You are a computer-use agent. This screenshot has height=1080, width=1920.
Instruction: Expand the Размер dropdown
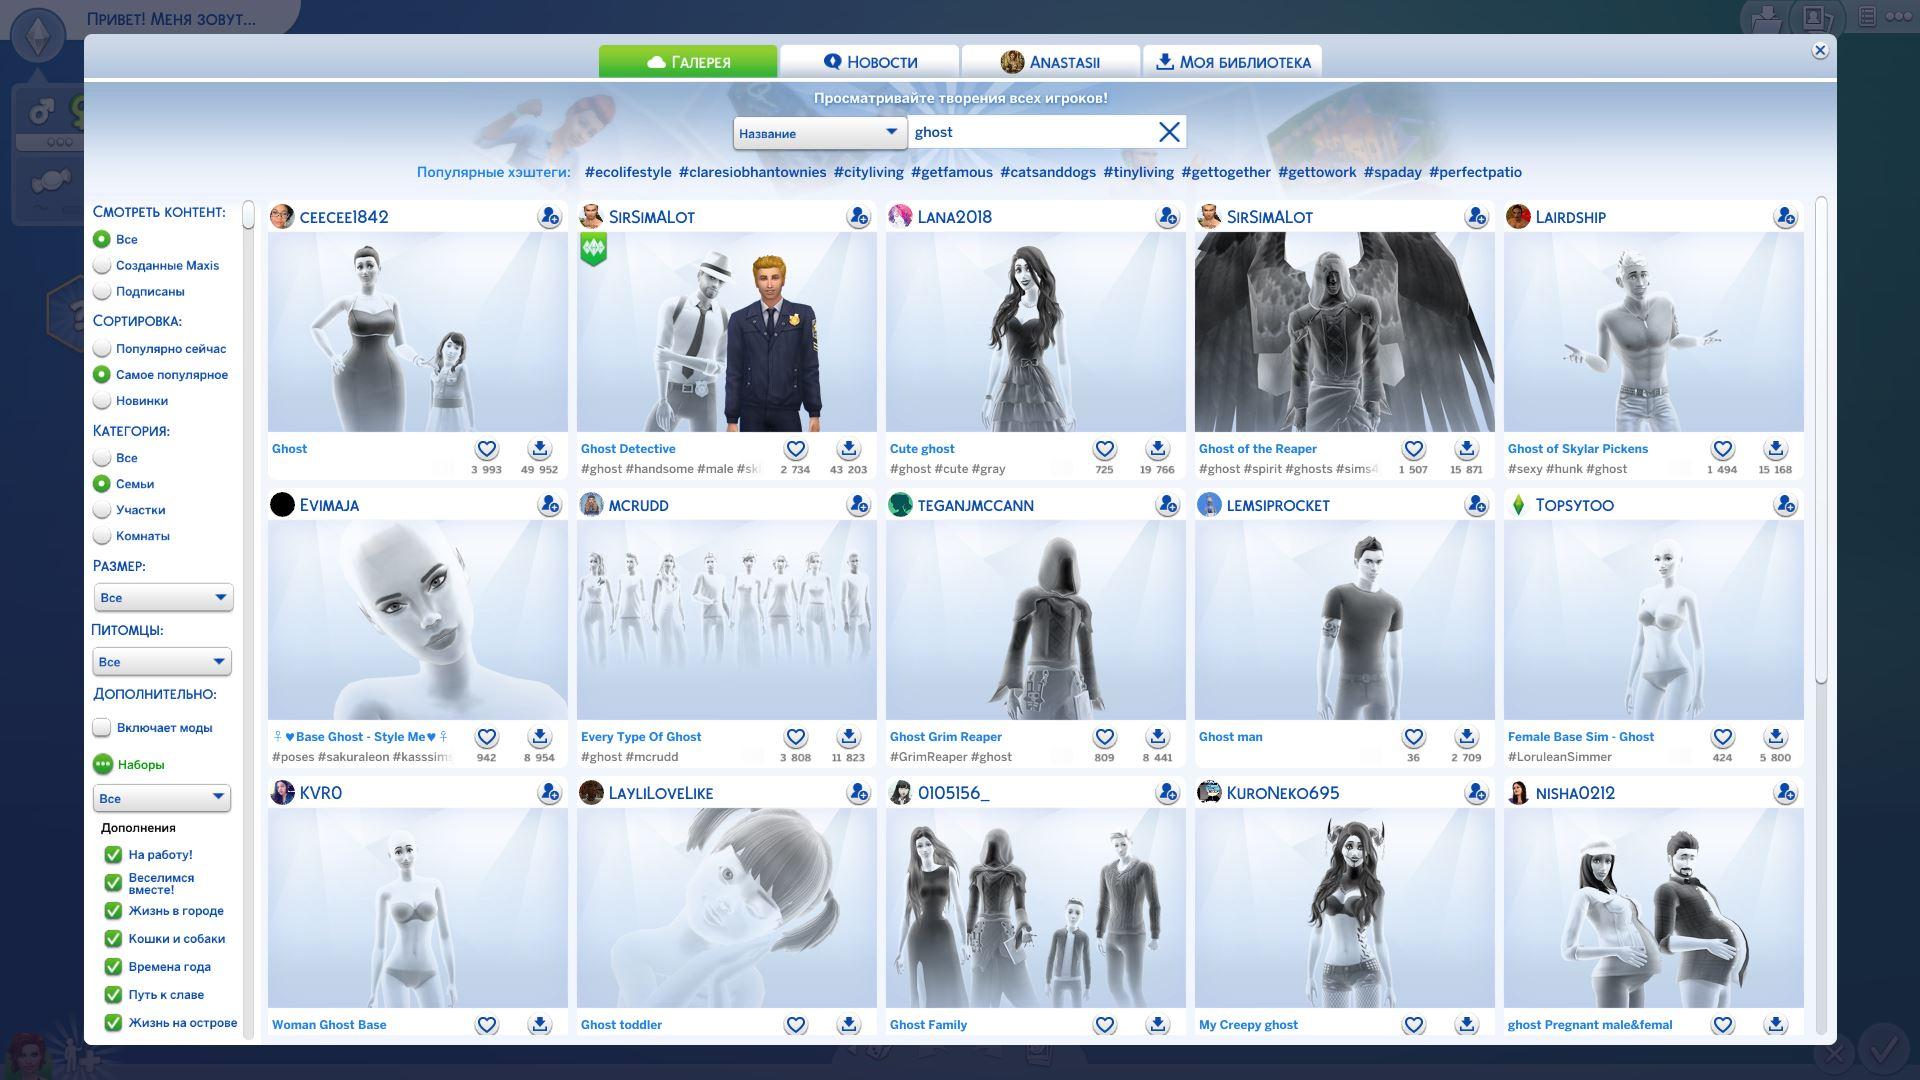click(x=163, y=598)
